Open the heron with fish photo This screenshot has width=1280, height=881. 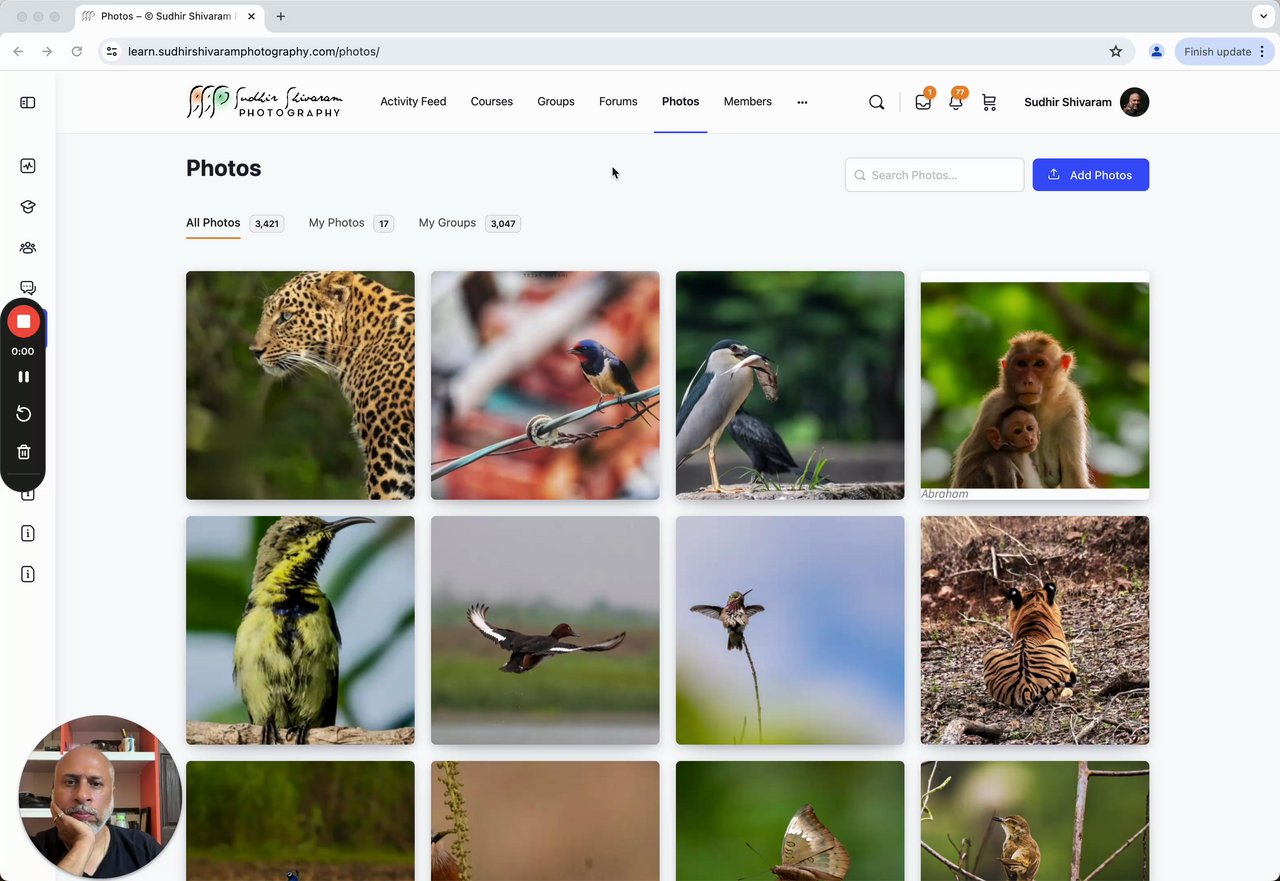click(x=790, y=385)
